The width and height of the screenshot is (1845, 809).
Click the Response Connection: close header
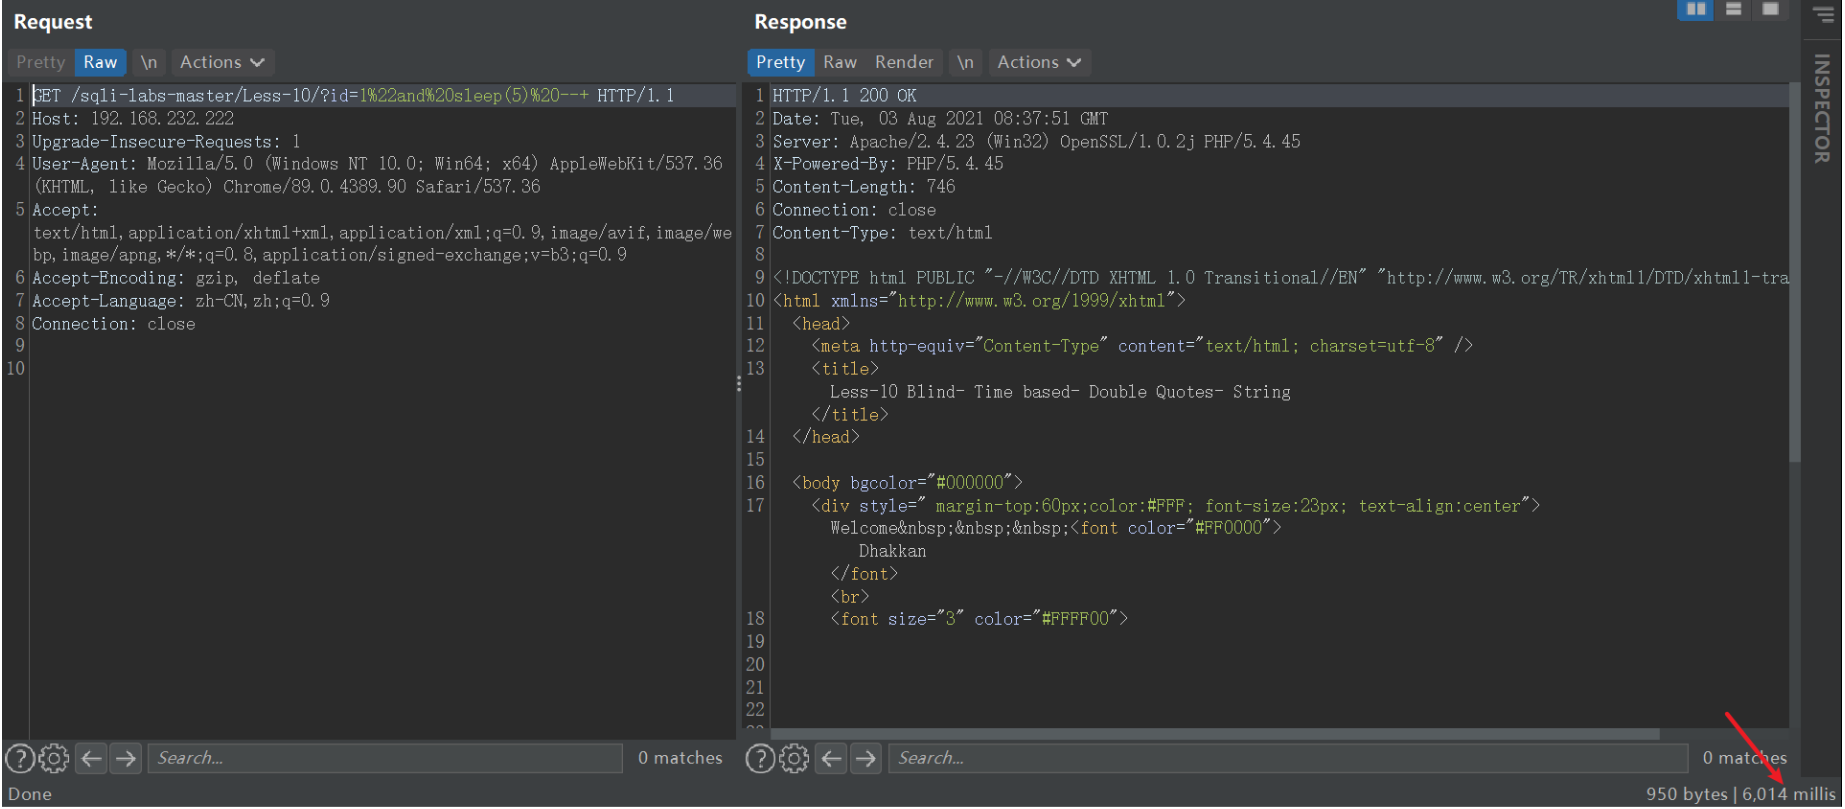click(855, 210)
